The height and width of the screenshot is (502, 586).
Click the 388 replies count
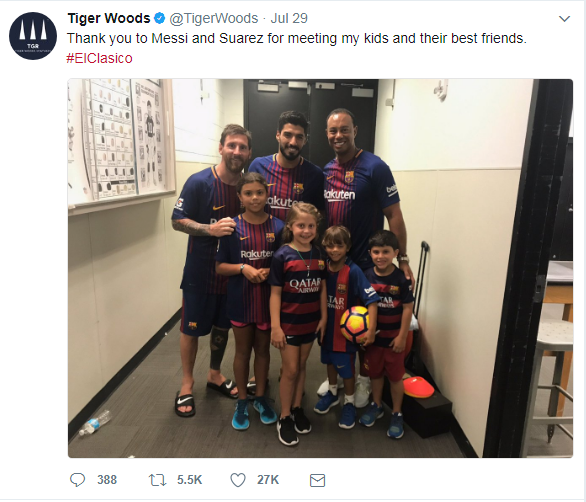point(107,480)
